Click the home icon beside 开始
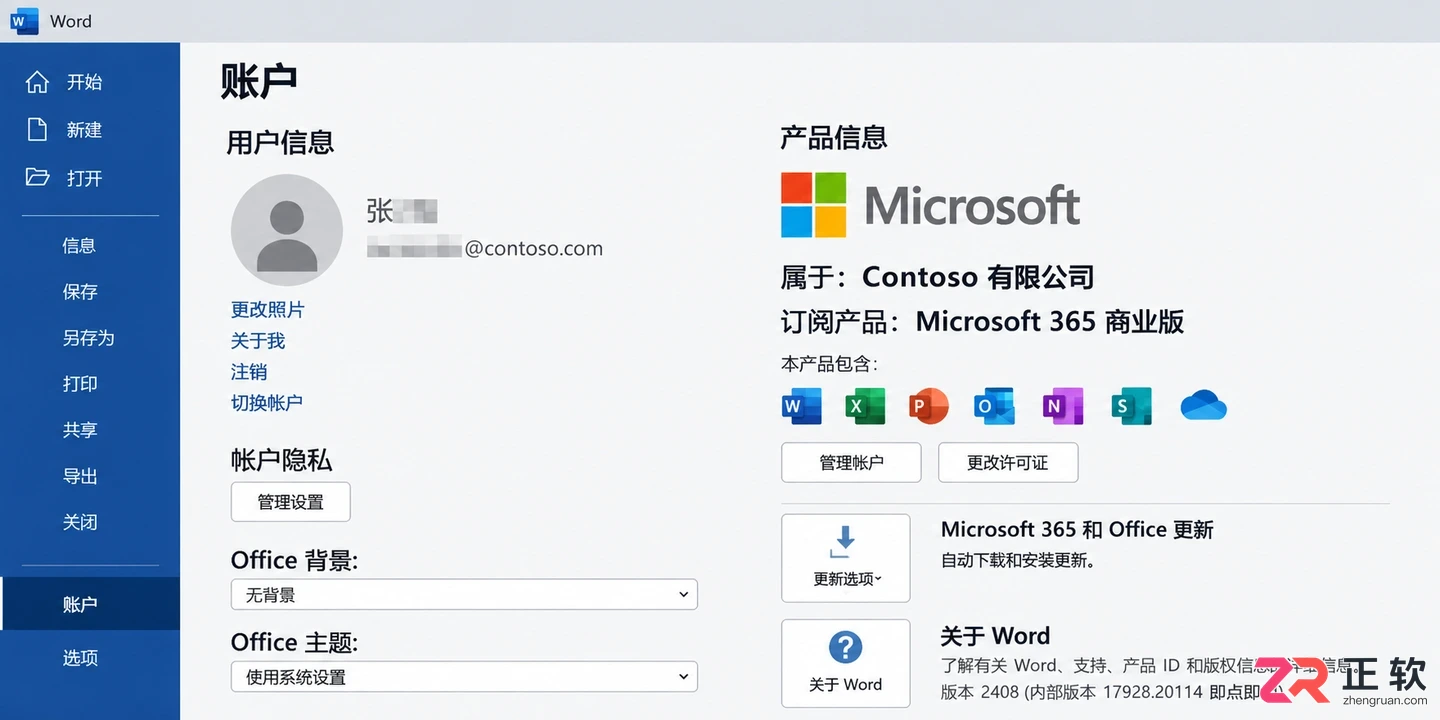Image resolution: width=1440 pixels, height=720 pixels. point(37,82)
